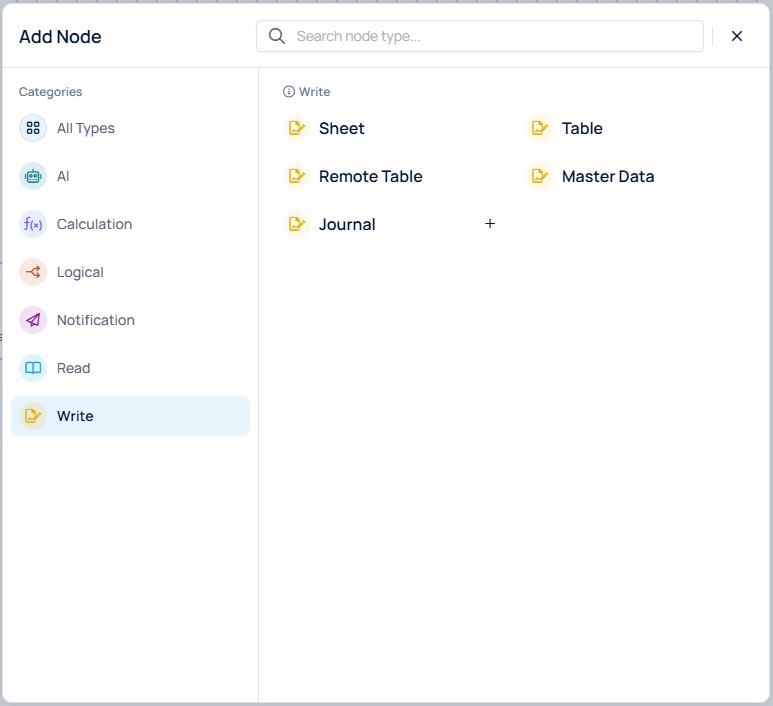Close the Add Node dialog

pyautogui.click(x=737, y=37)
